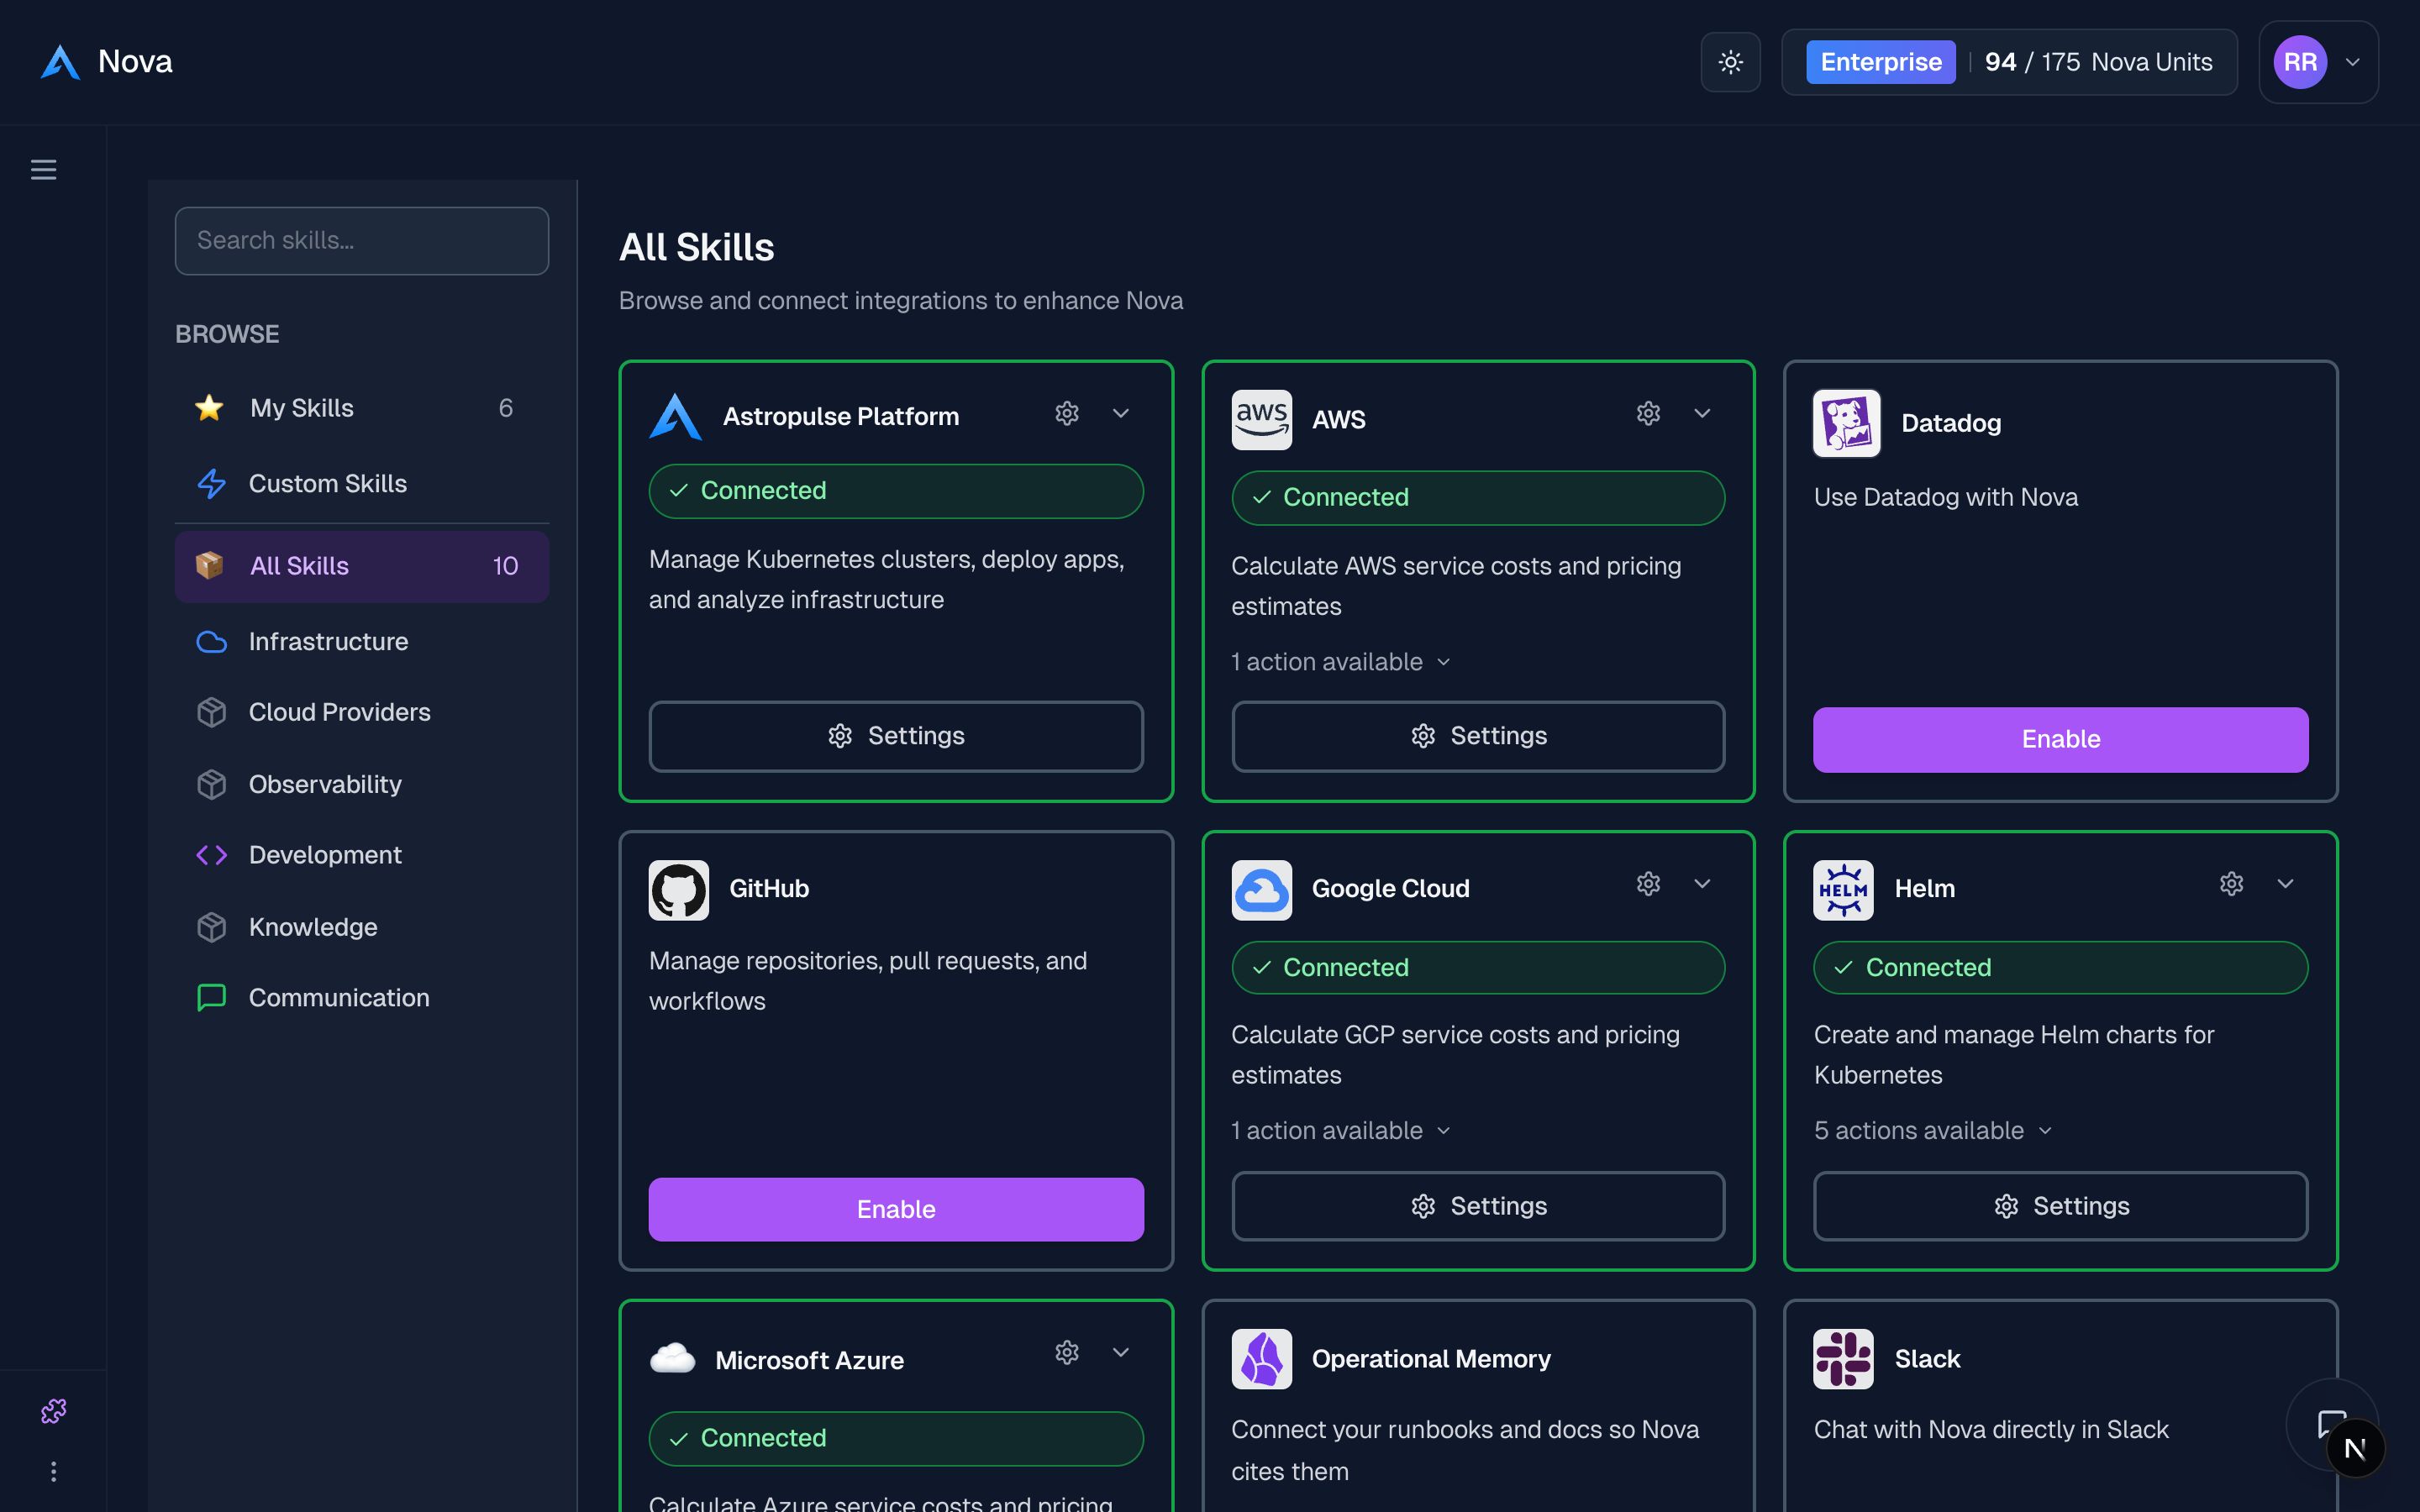This screenshot has height=1512, width=2420.
Task: Click the Connected status on Astropulse Platform card
Action: click(896, 491)
